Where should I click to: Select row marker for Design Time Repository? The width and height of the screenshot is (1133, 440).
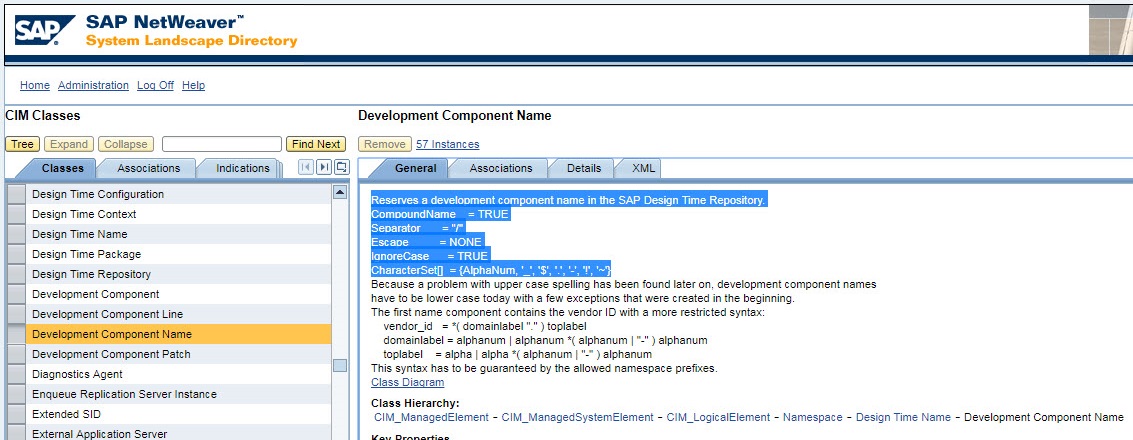[16, 275]
